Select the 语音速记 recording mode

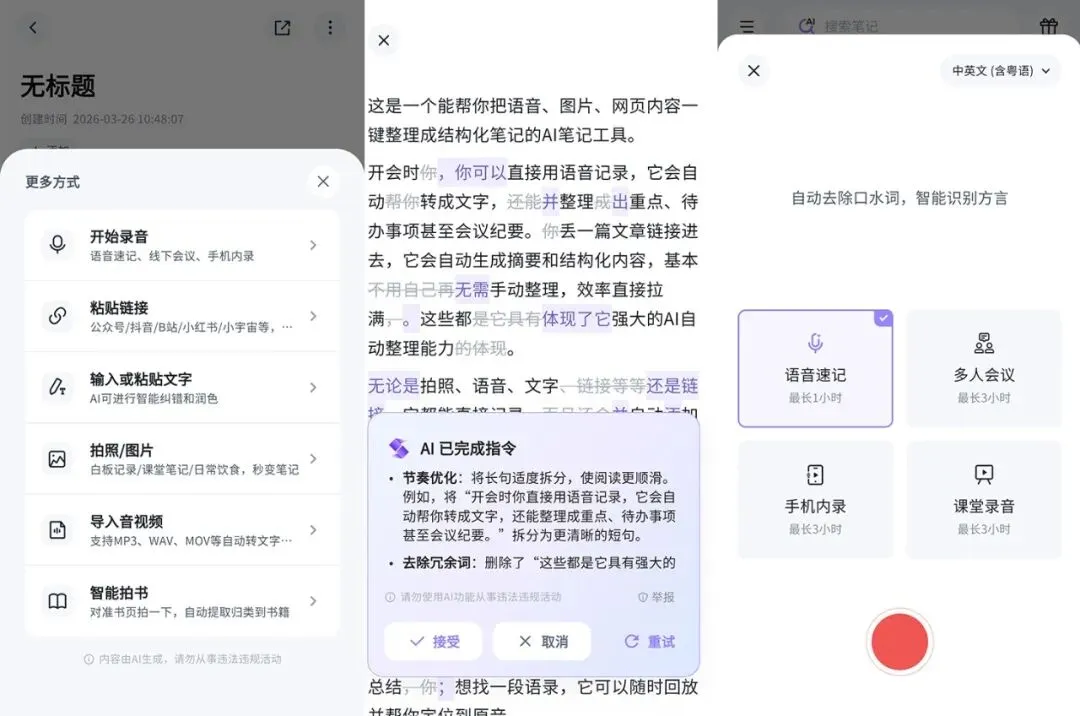[816, 368]
